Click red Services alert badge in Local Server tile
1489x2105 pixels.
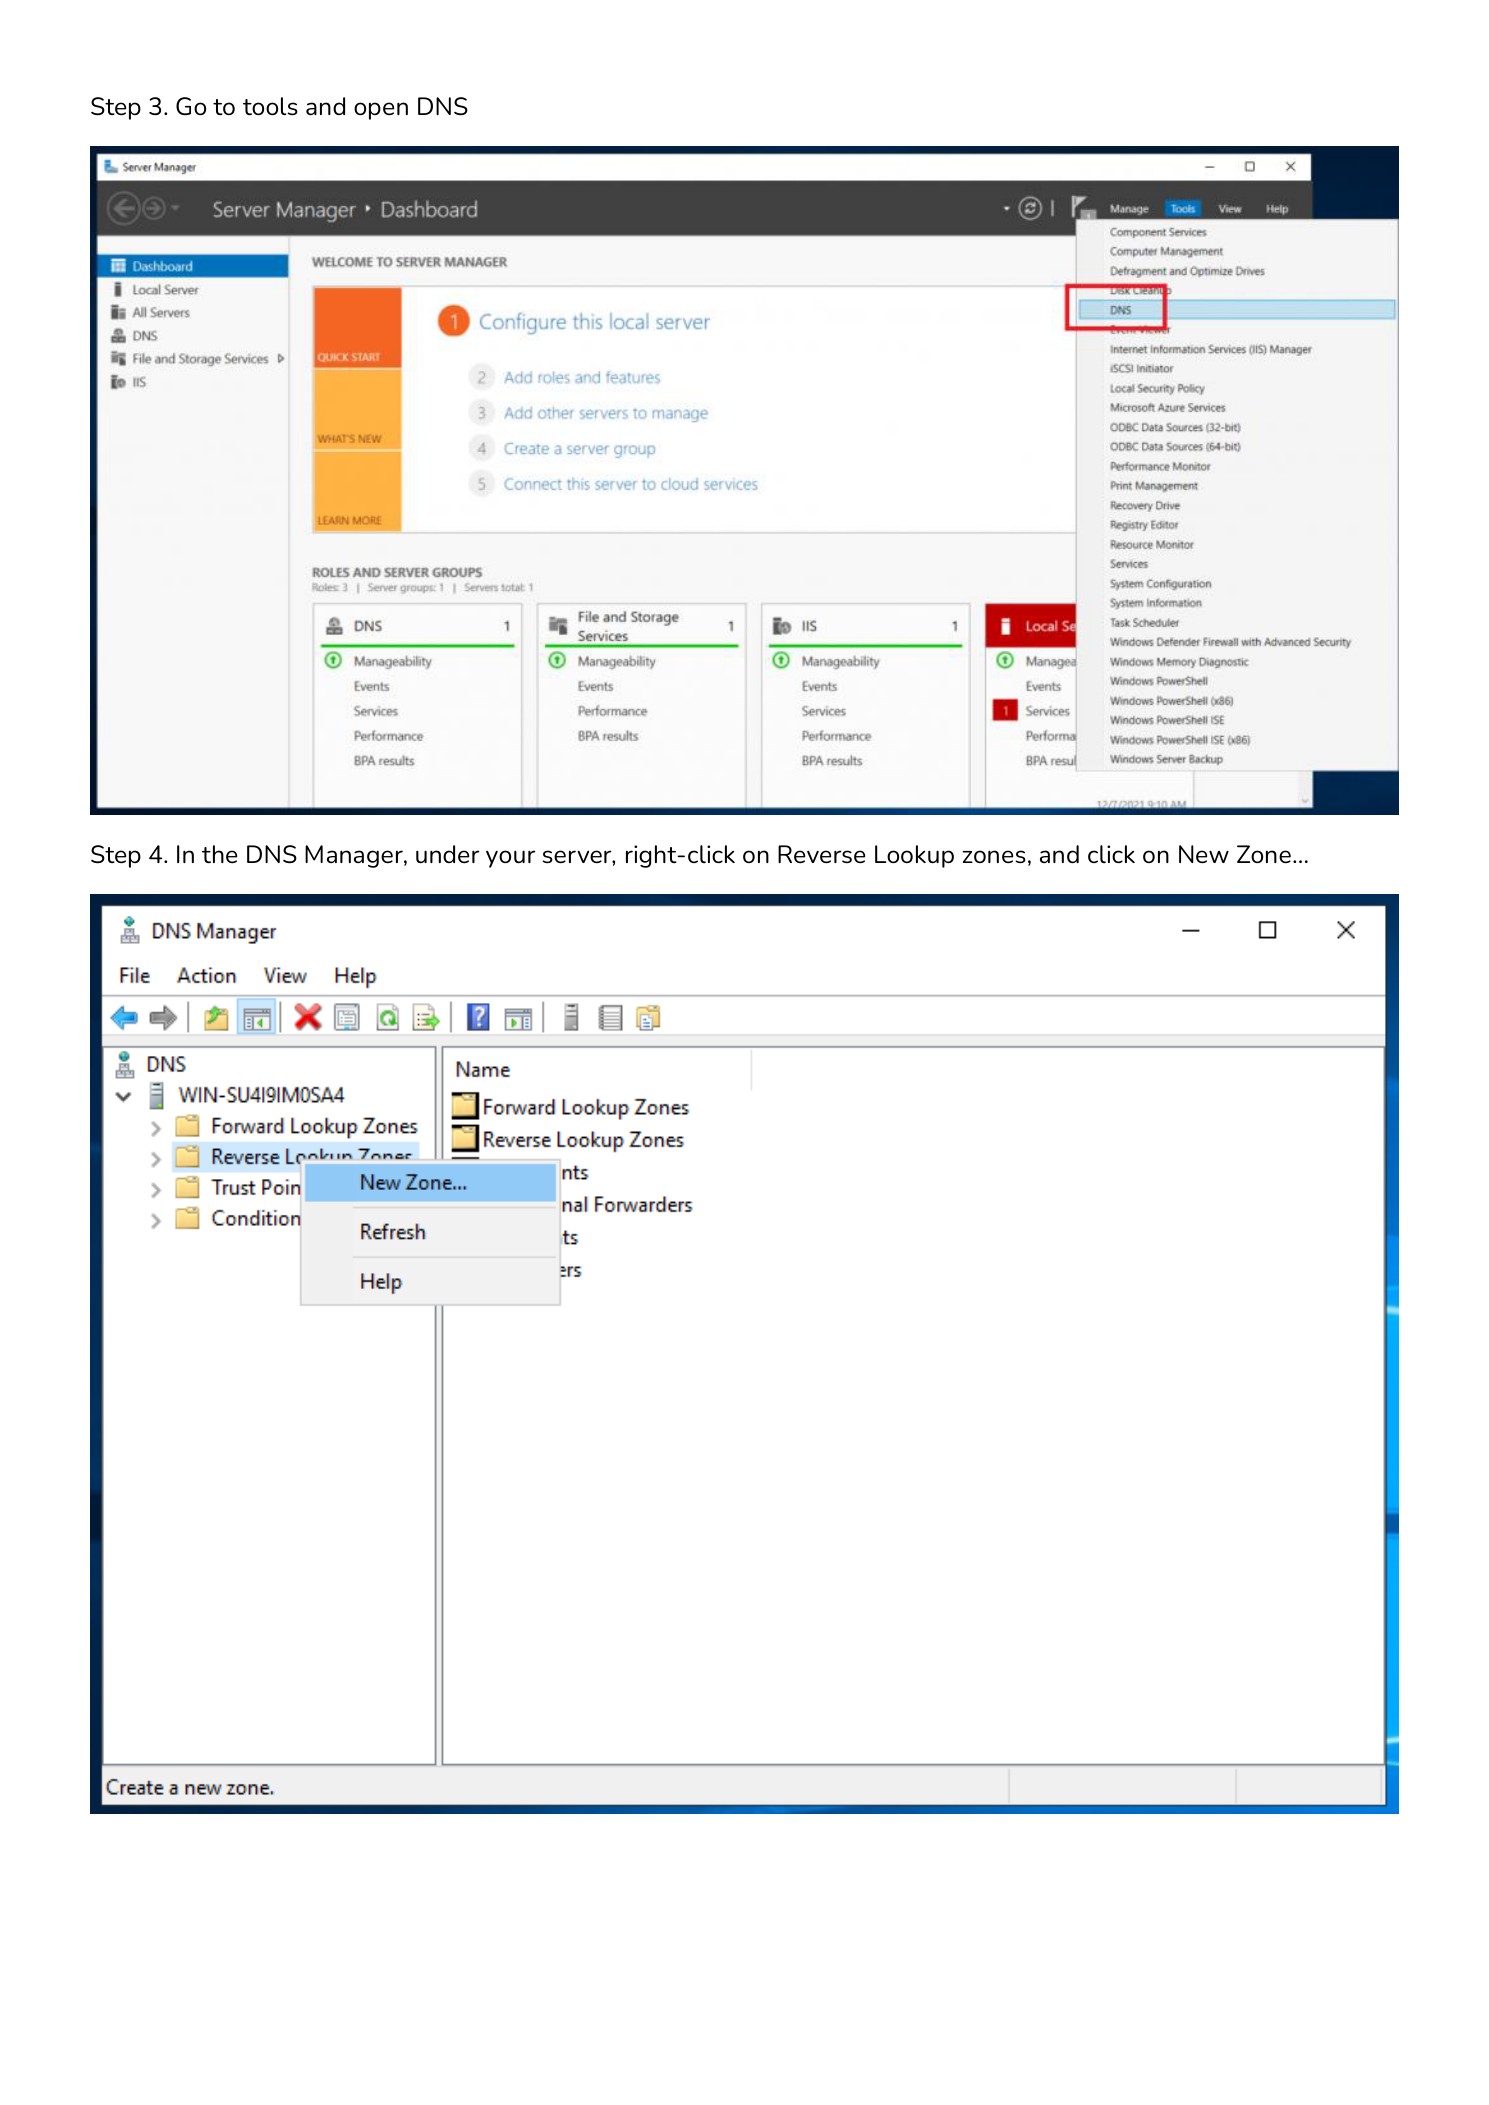point(1005,711)
